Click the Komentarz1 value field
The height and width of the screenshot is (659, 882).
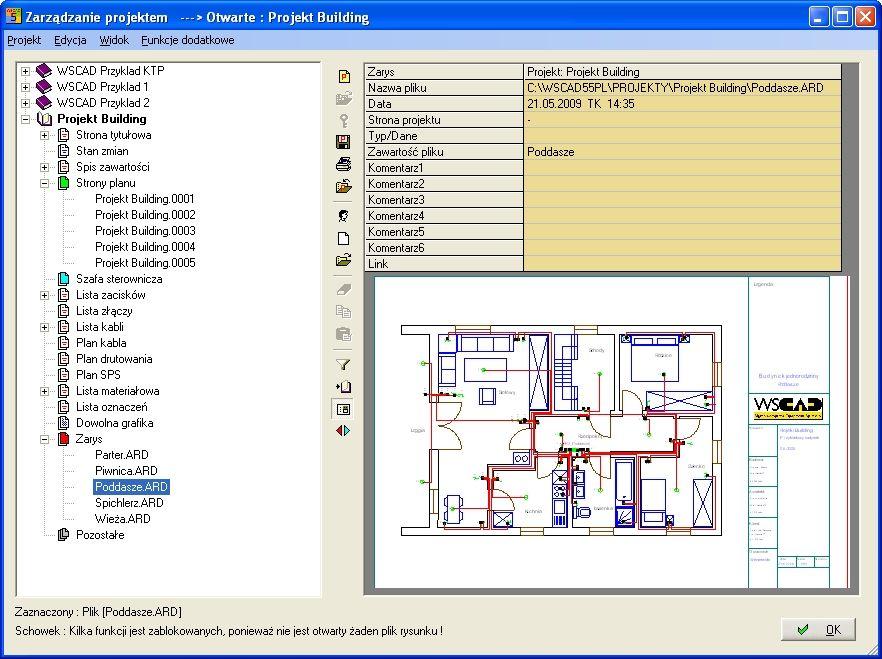682,168
